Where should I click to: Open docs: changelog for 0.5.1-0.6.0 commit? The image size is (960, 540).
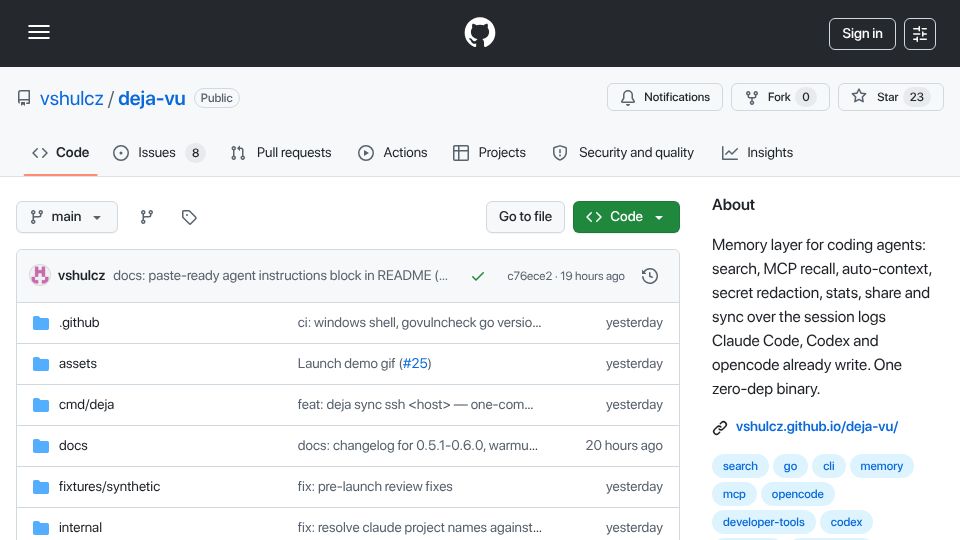click(x=418, y=446)
